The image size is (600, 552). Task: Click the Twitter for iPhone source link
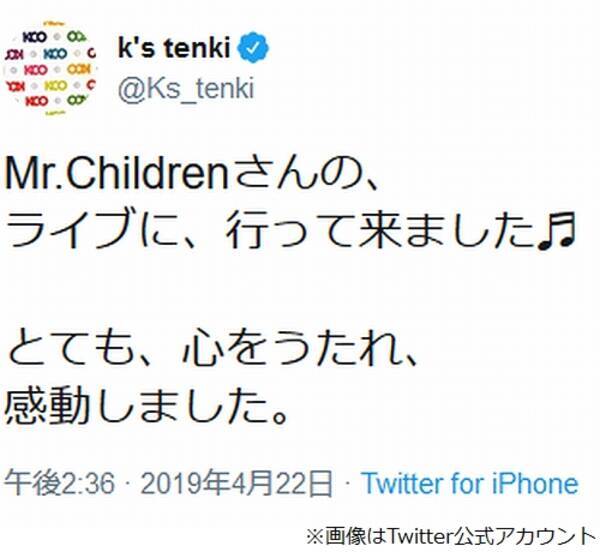coord(469,484)
